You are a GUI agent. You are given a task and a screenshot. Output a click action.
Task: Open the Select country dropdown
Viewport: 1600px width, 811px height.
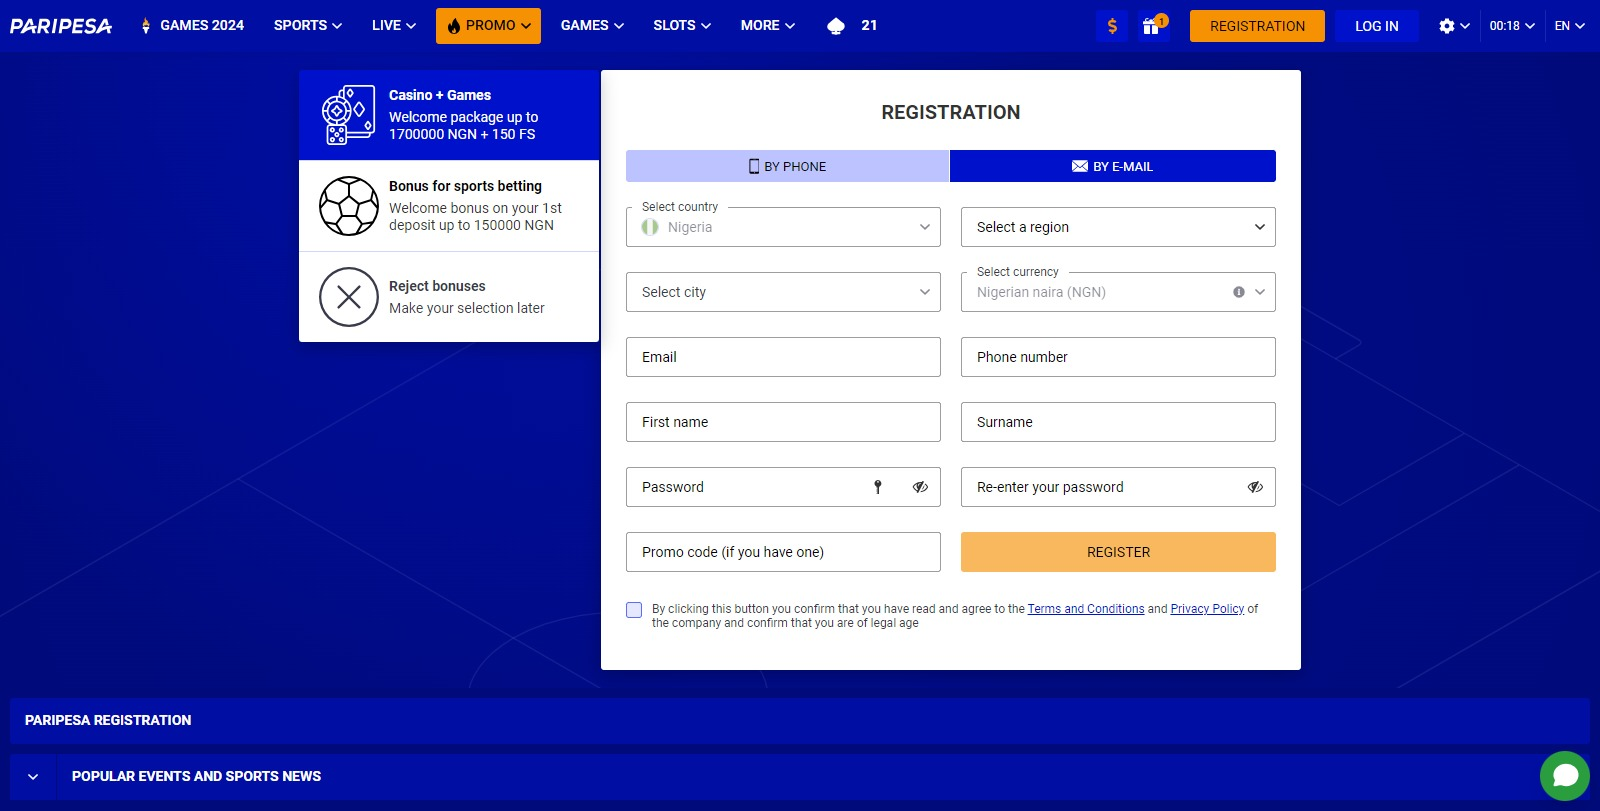click(x=783, y=227)
